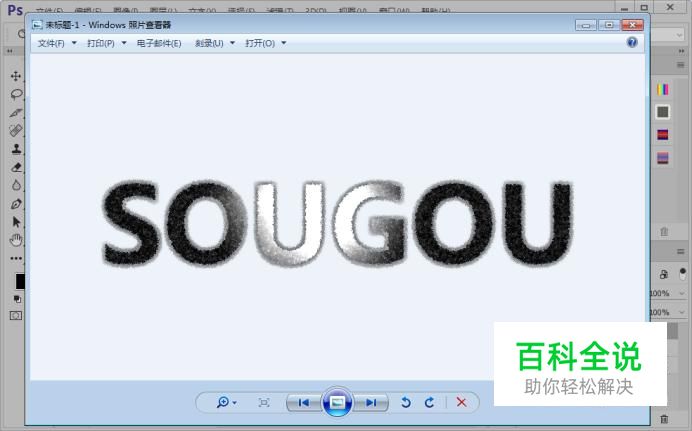Maximize the Photoshop window
This screenshot has height=431, width=692.
pyautogui.click(x=644, y=7)
